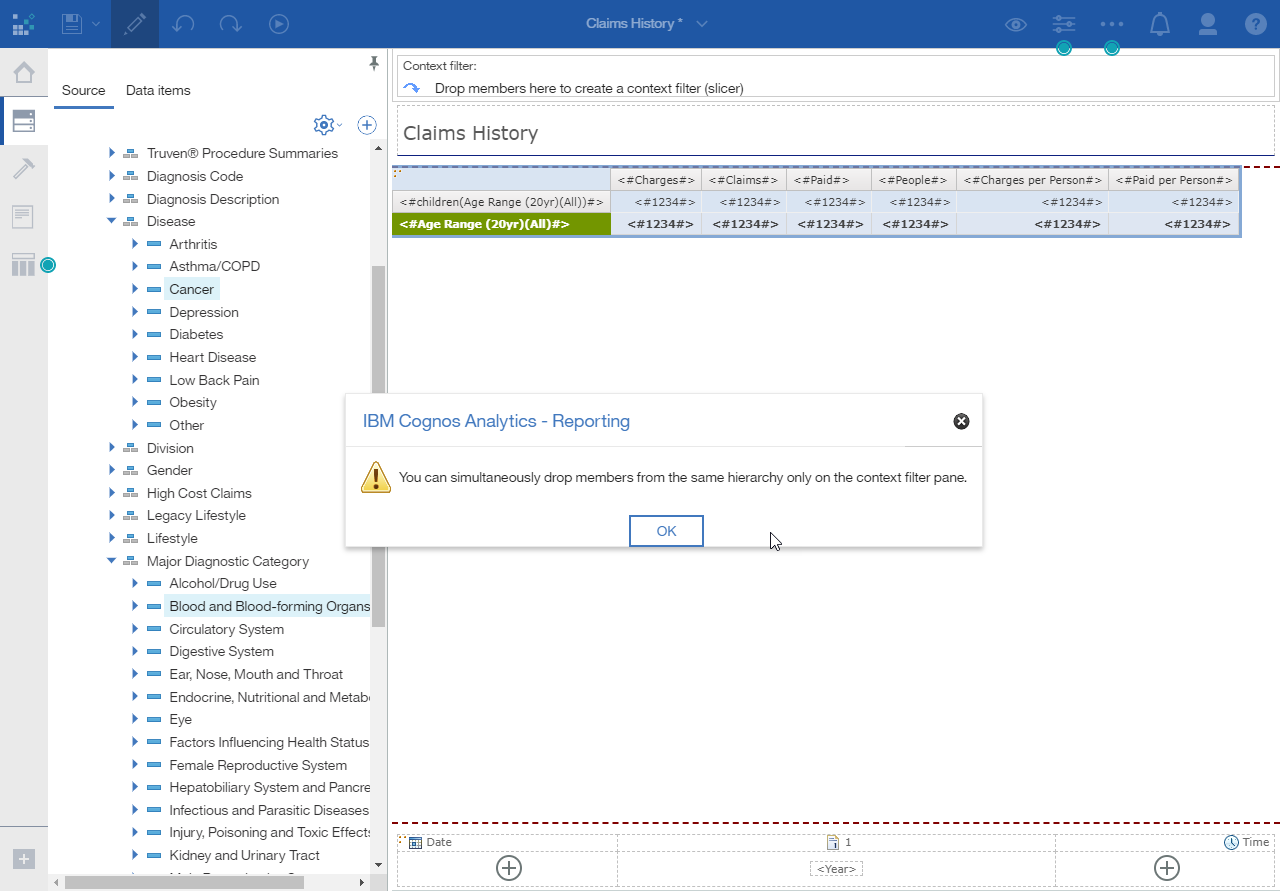This screenshot has width=1280, height=891.
Task: Select the <#Charges#> column header
Action: pos(656,180)
